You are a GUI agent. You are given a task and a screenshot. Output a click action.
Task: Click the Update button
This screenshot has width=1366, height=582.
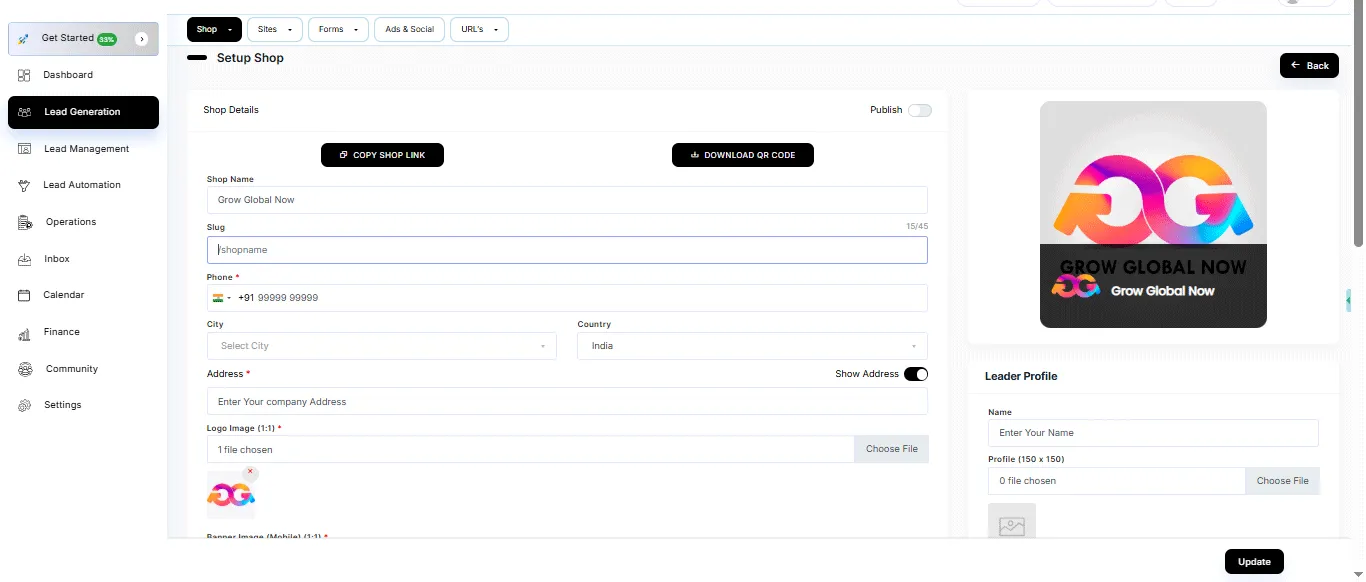tap(1254, 561)
